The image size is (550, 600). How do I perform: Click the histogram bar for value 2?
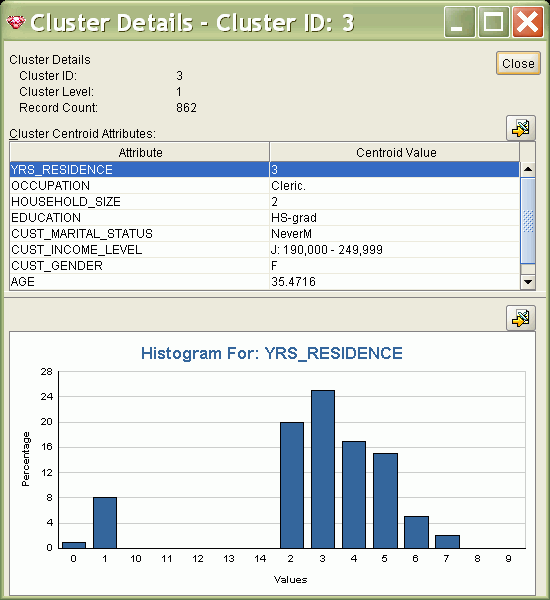coord(292,485)
